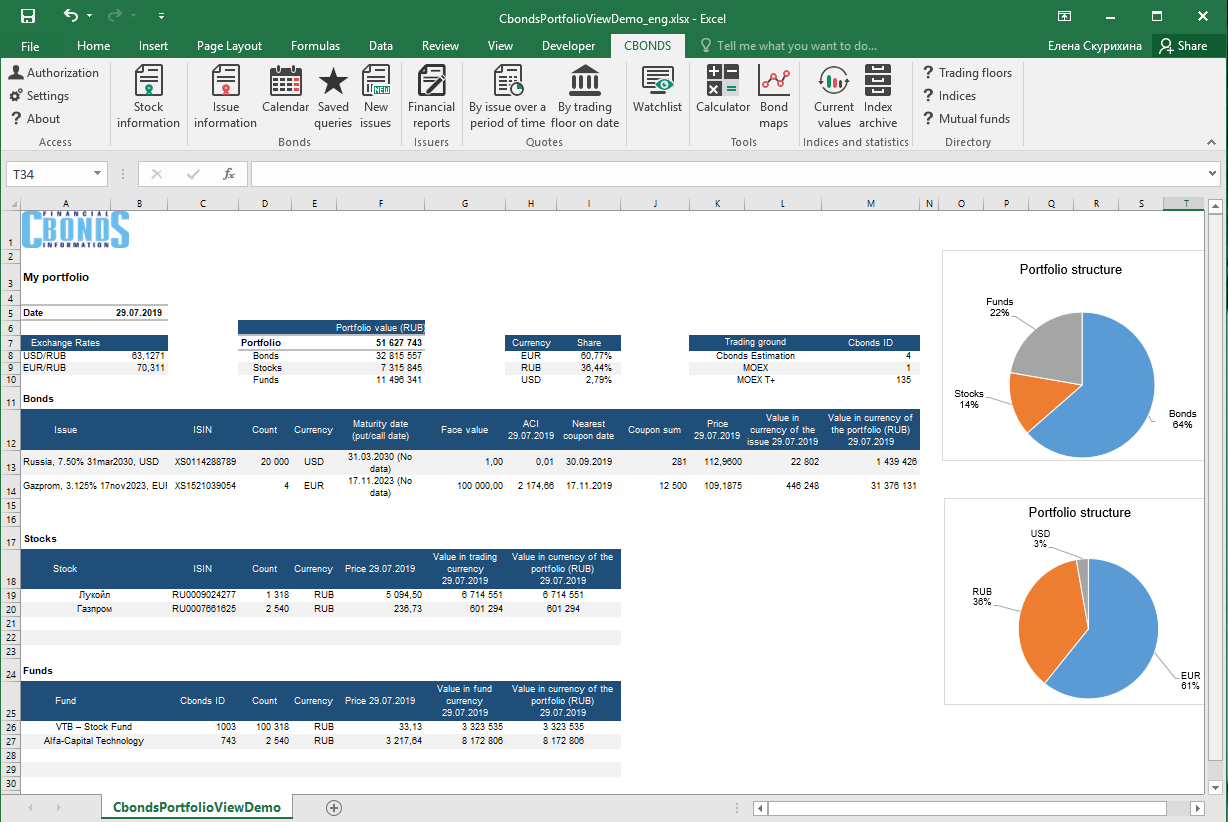Open the Review tab

pos(440,46)
